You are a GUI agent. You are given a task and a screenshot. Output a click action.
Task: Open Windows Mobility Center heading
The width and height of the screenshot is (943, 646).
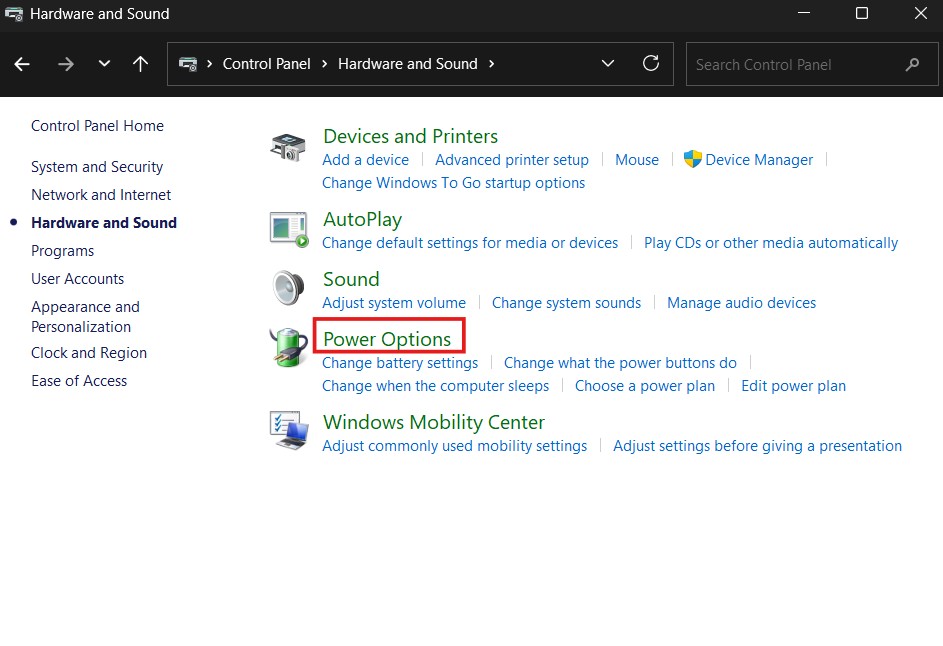(434, 422)
